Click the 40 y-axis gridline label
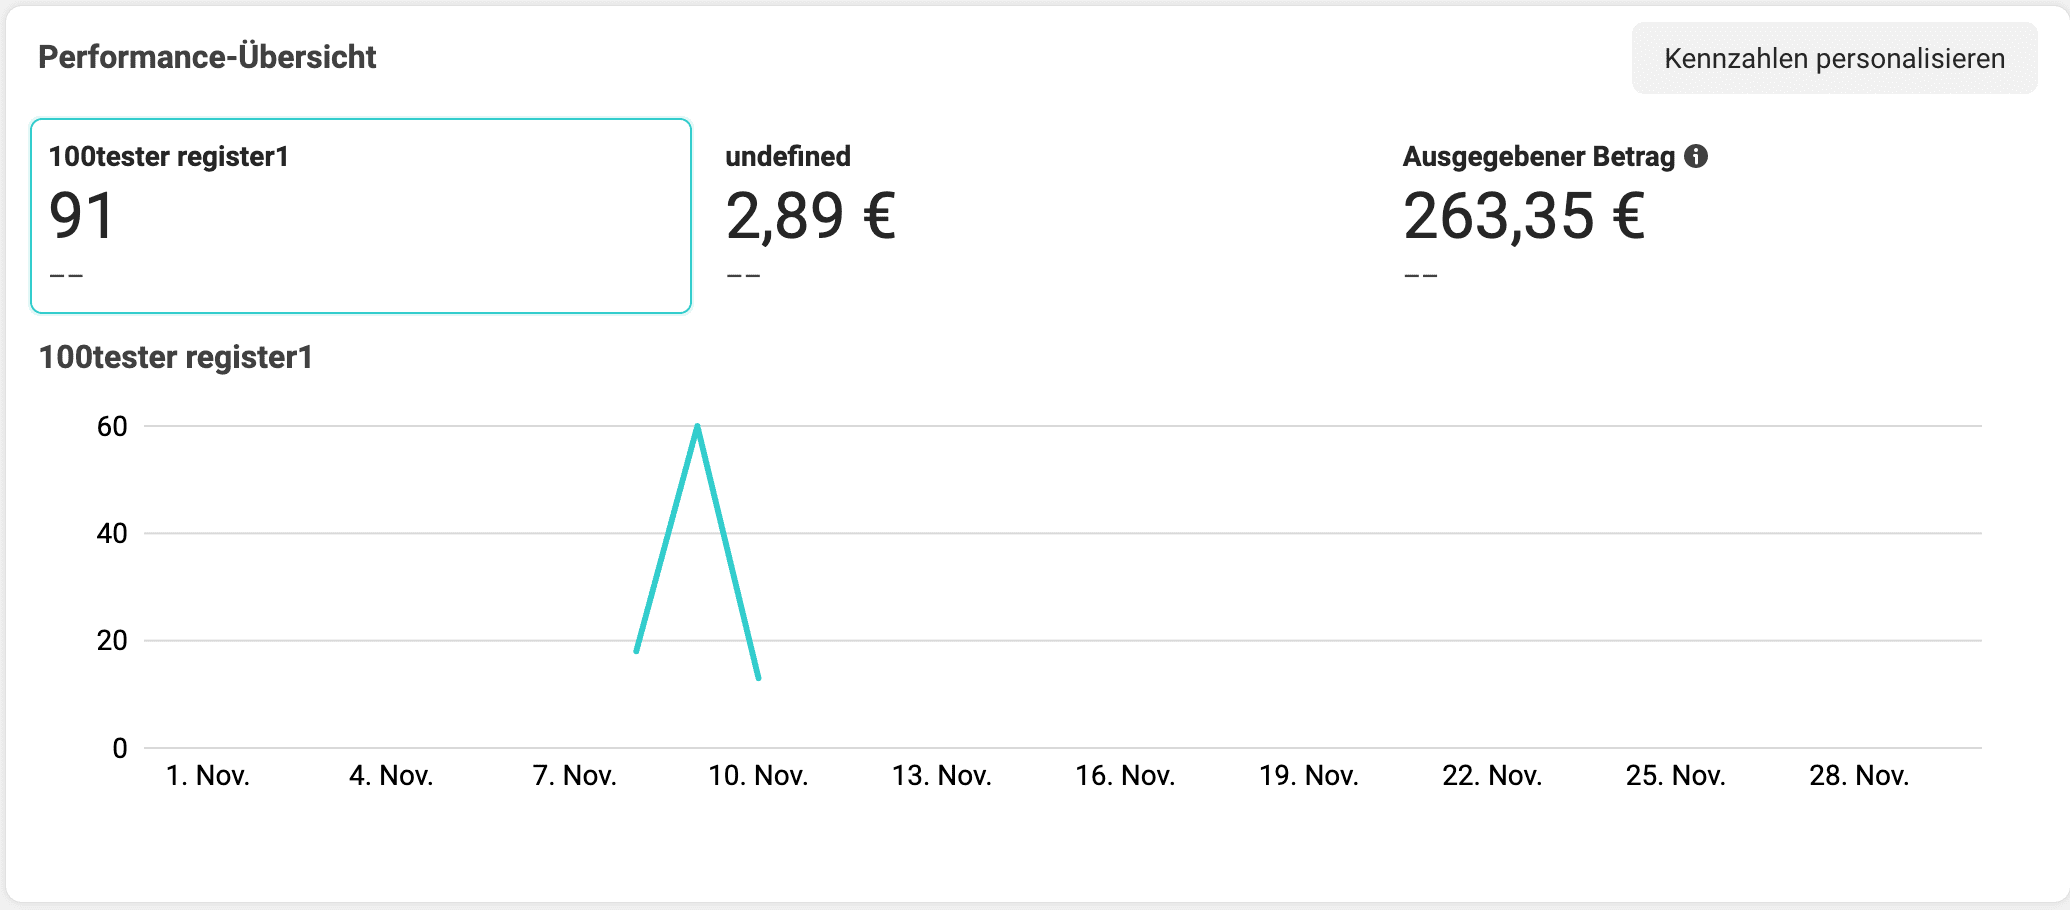This screenshot has height=910, width=2070. (x=112, y=534)
